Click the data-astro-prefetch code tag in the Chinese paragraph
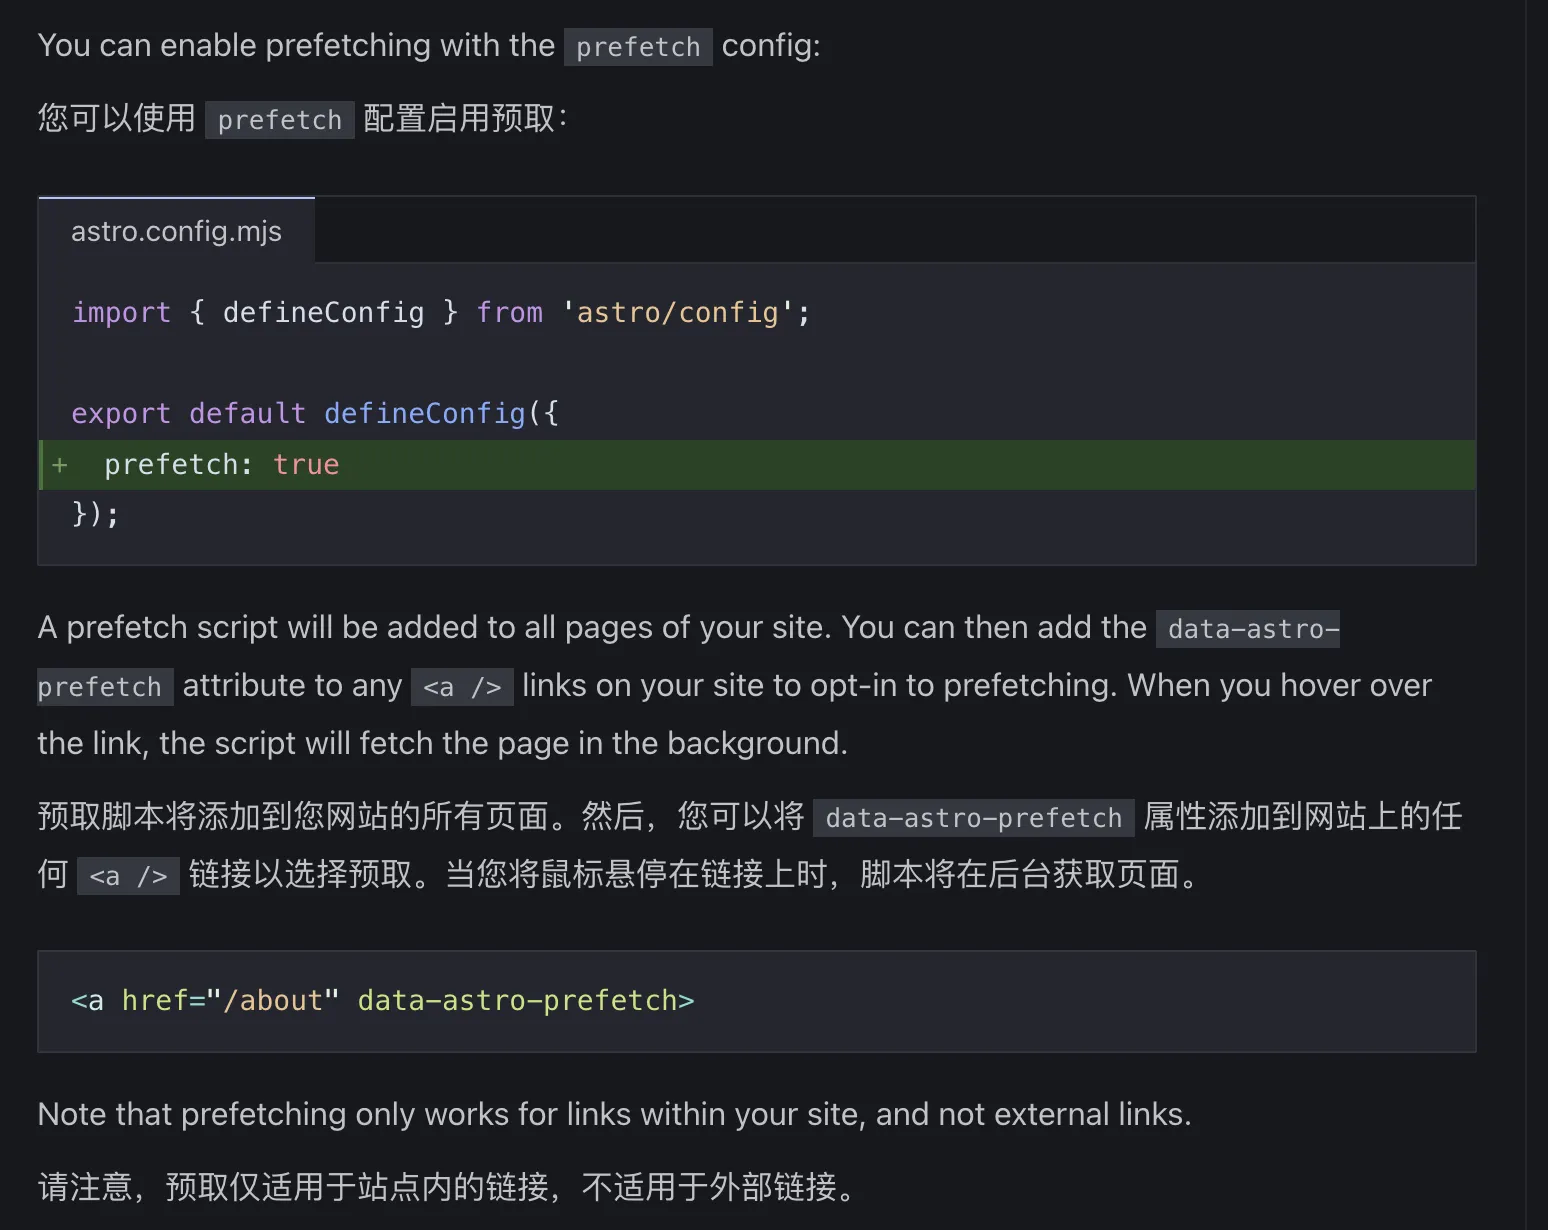Viewport: 1548px width, 1230px height. (973, 818)
